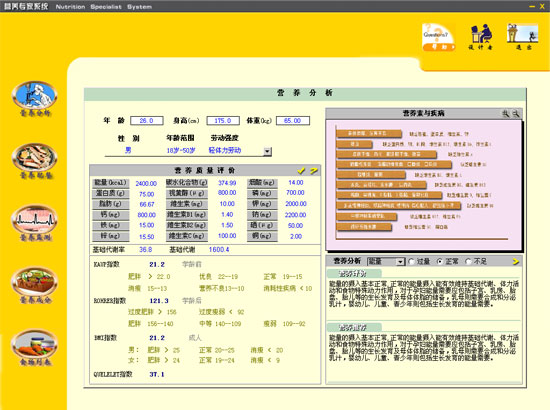Click the yellow arrow next to 不足

[x=516, y=262]
